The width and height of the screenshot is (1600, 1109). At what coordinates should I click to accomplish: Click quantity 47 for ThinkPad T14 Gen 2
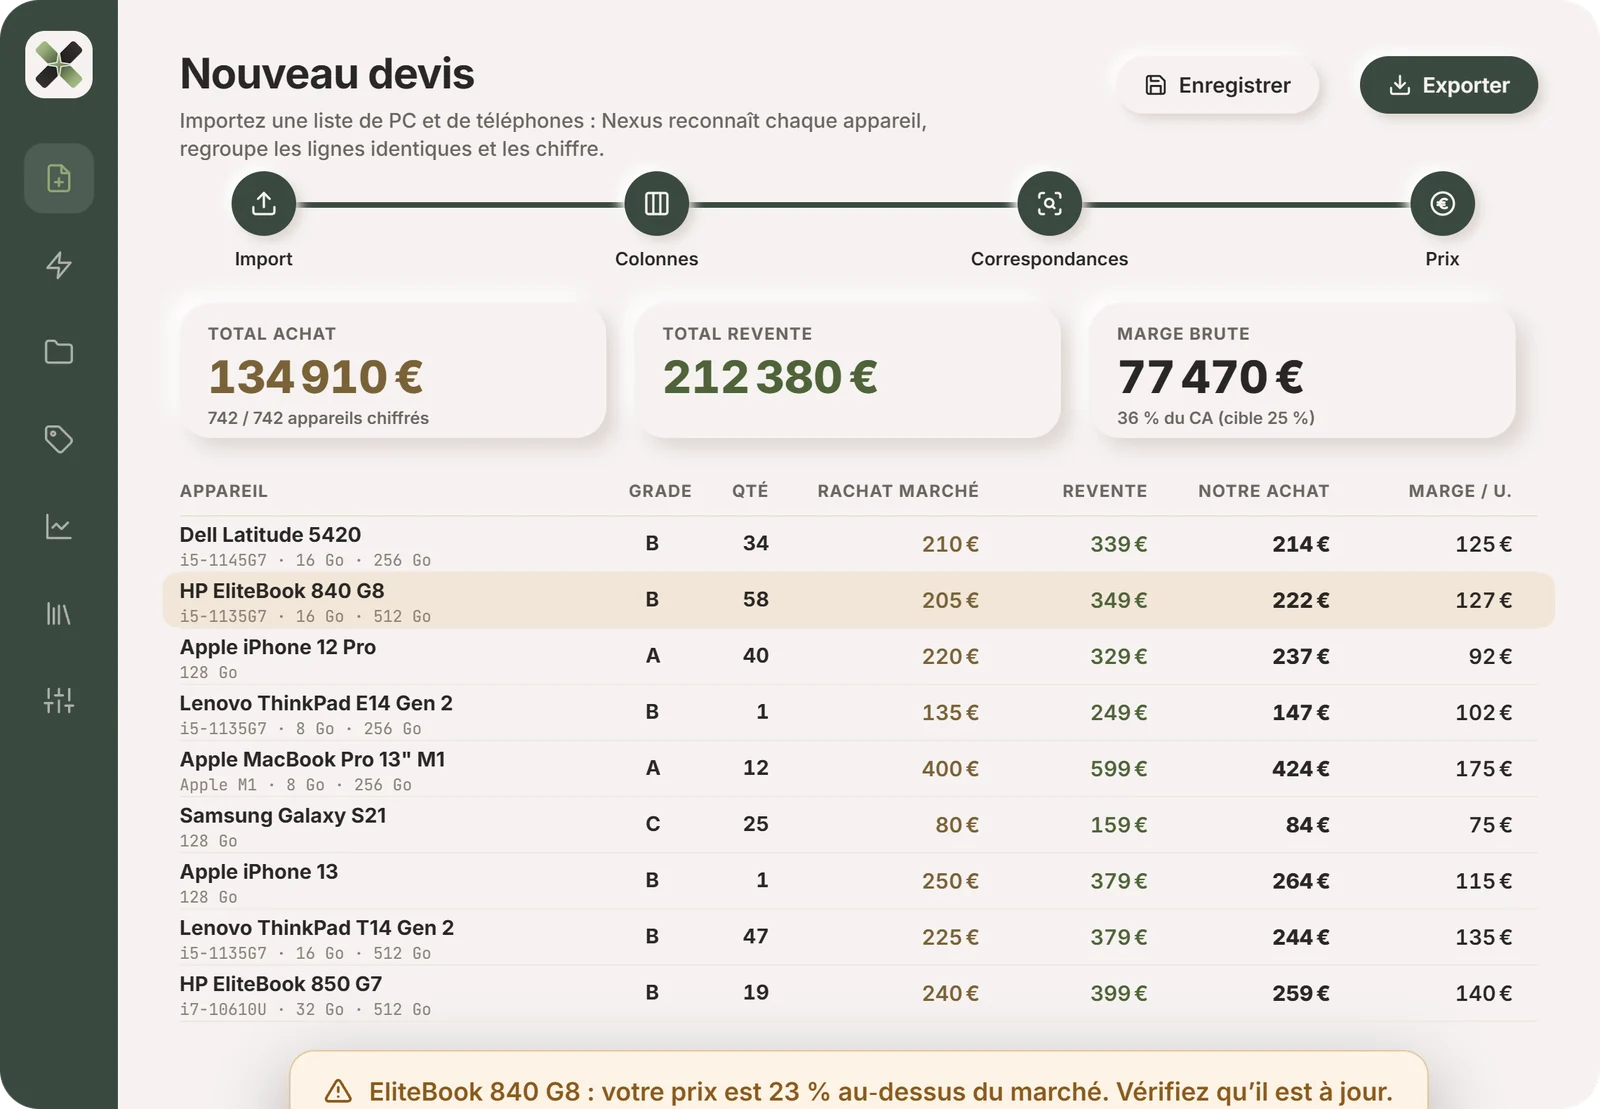[x=756, y=937]
